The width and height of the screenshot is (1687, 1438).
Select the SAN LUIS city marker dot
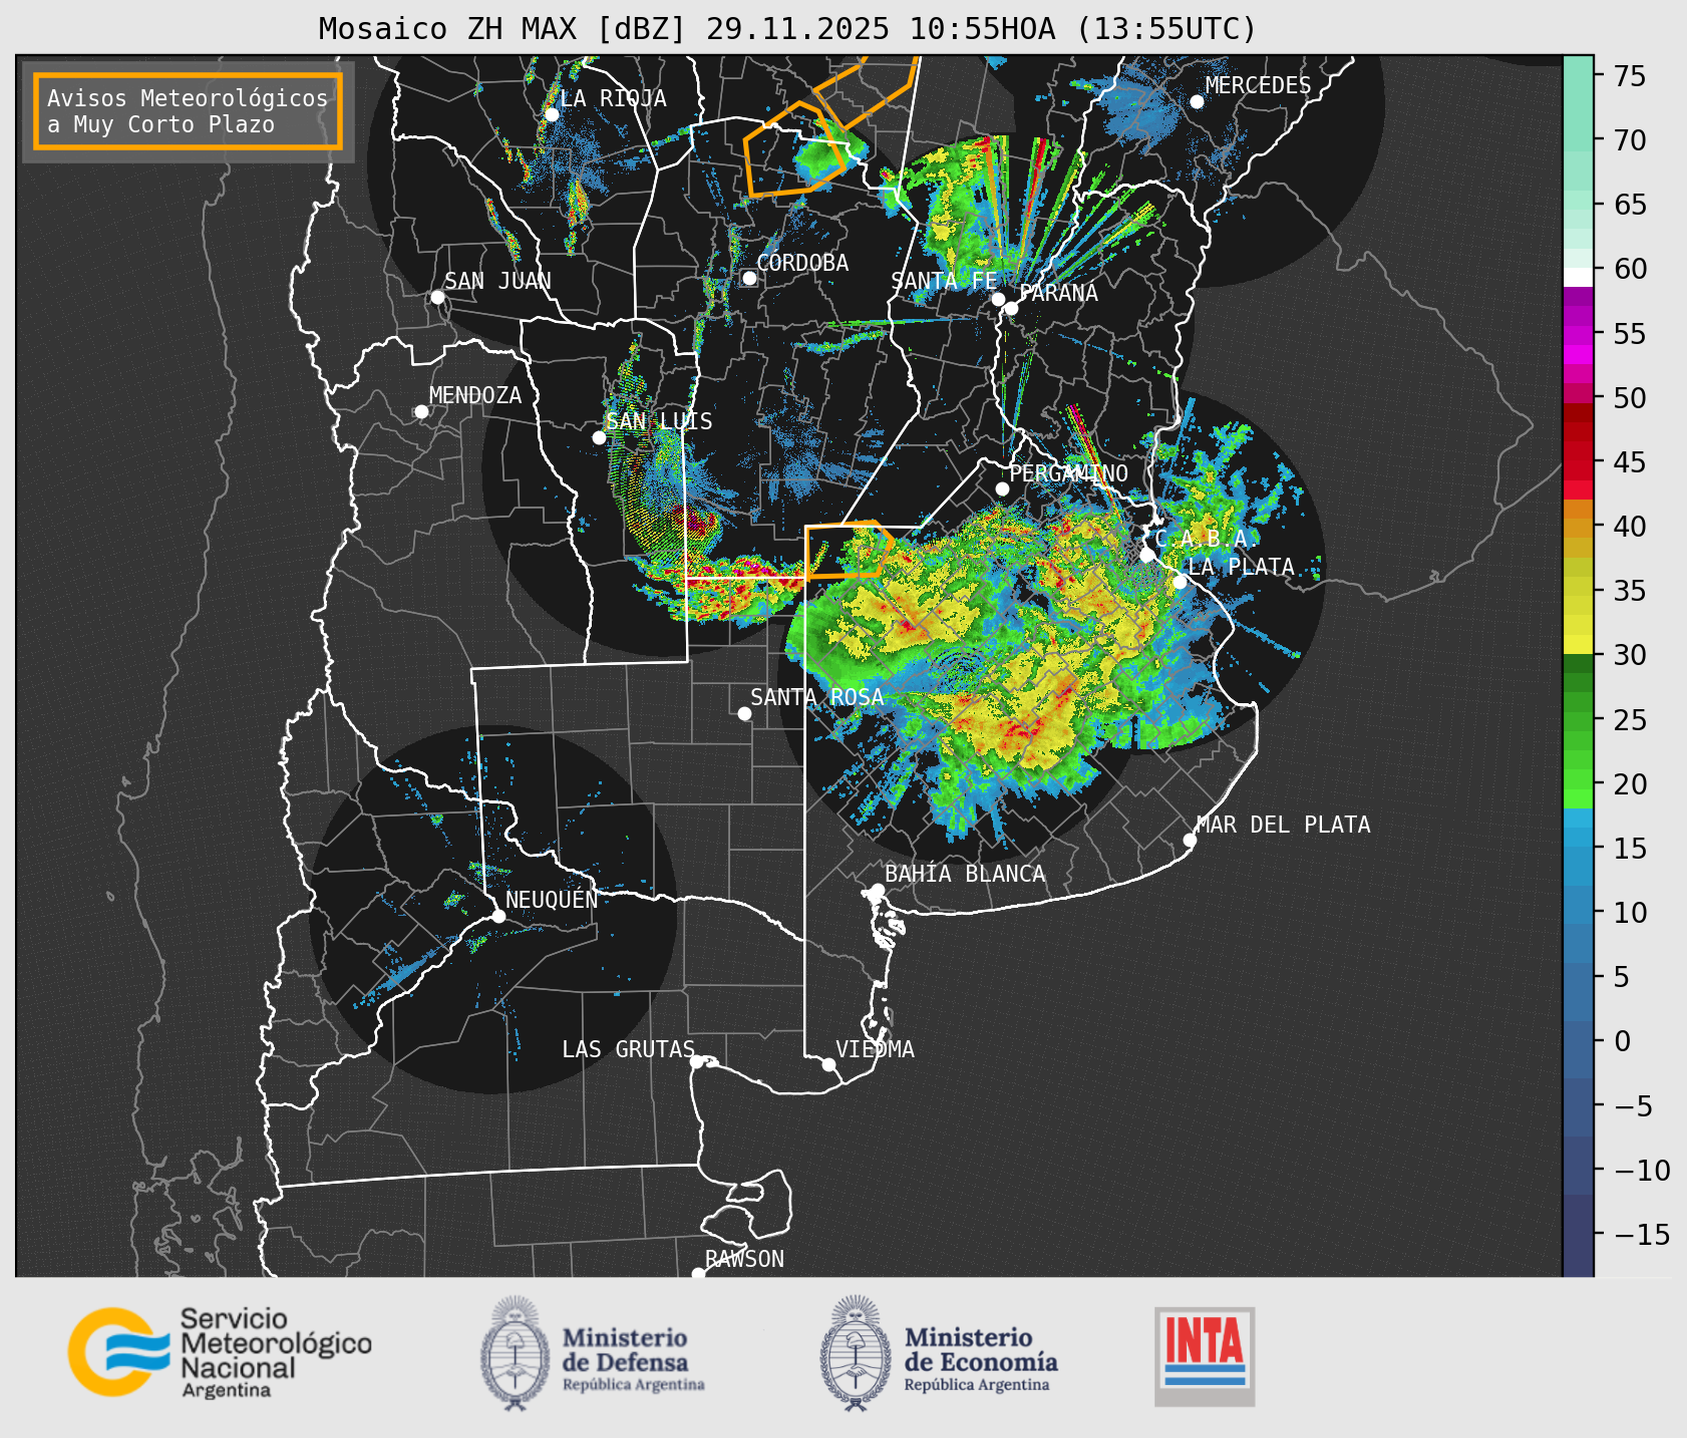point(599,437)
